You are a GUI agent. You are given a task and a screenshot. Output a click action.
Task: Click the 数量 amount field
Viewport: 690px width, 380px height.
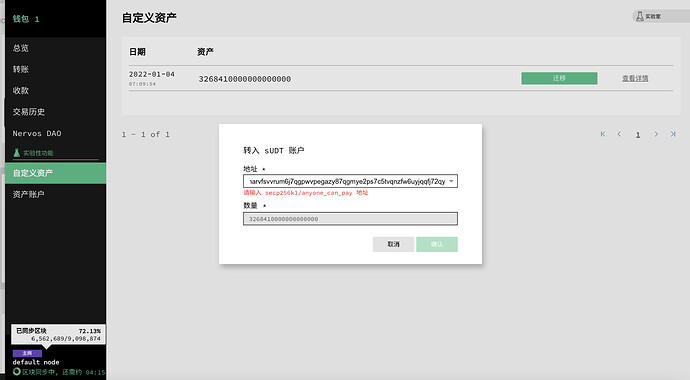click(350, 219)
